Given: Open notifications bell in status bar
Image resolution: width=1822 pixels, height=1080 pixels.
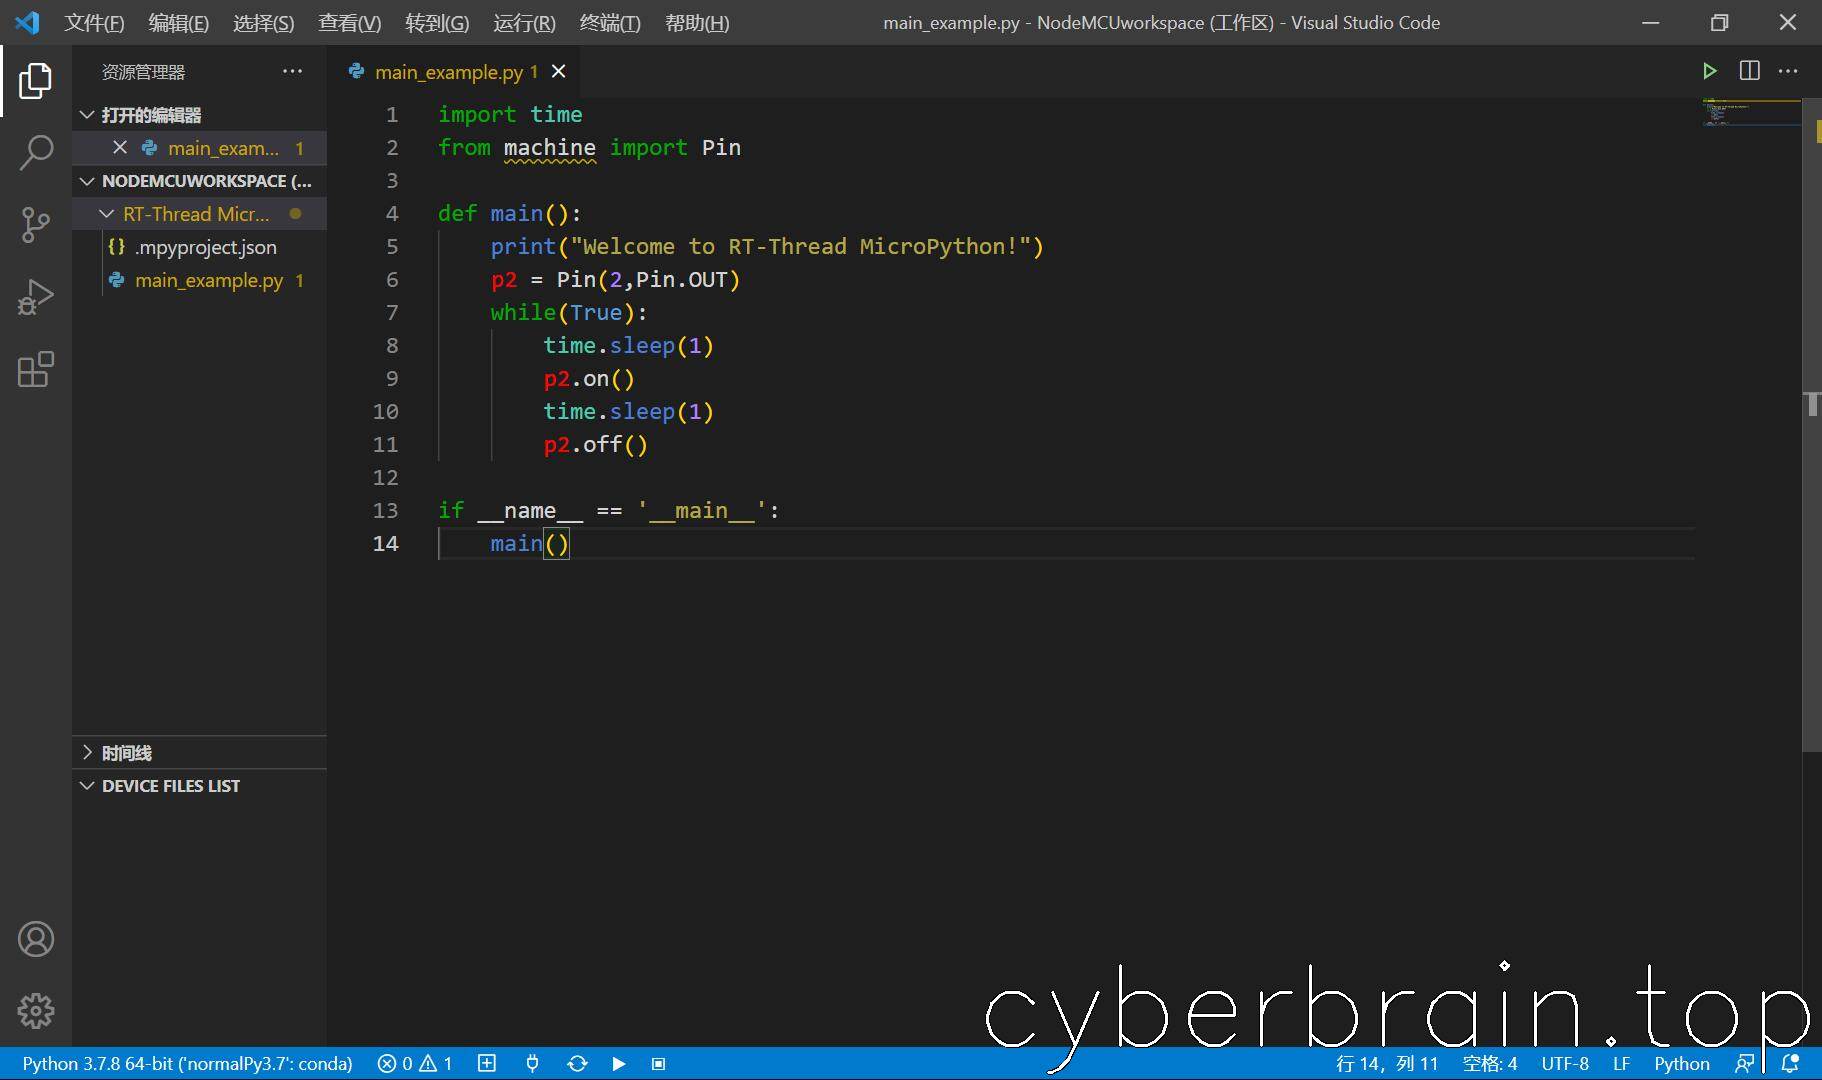Looking at the screenshot, I should [x=1791, y=1063].
